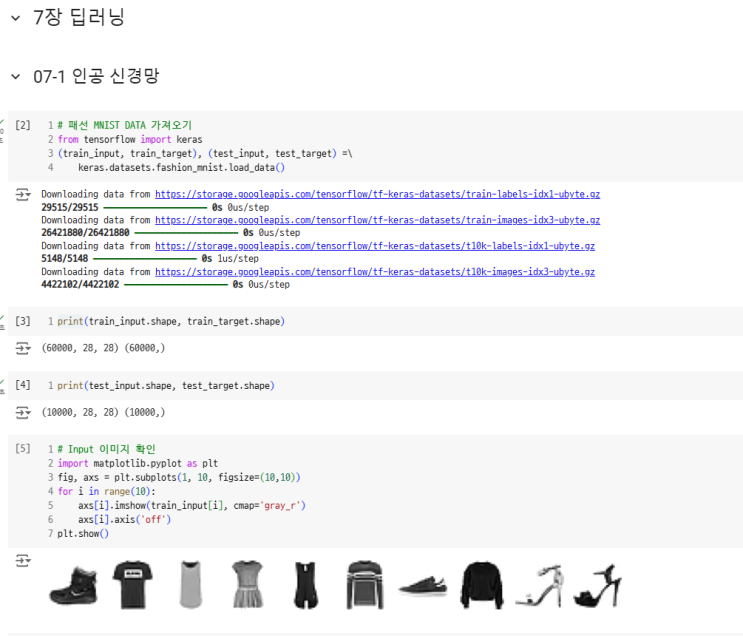Open t10k-labels-idx1-ubyte.gz download link
Image resolution: width=743 pixels, height=636 pixels.
[x=375, y=246]
